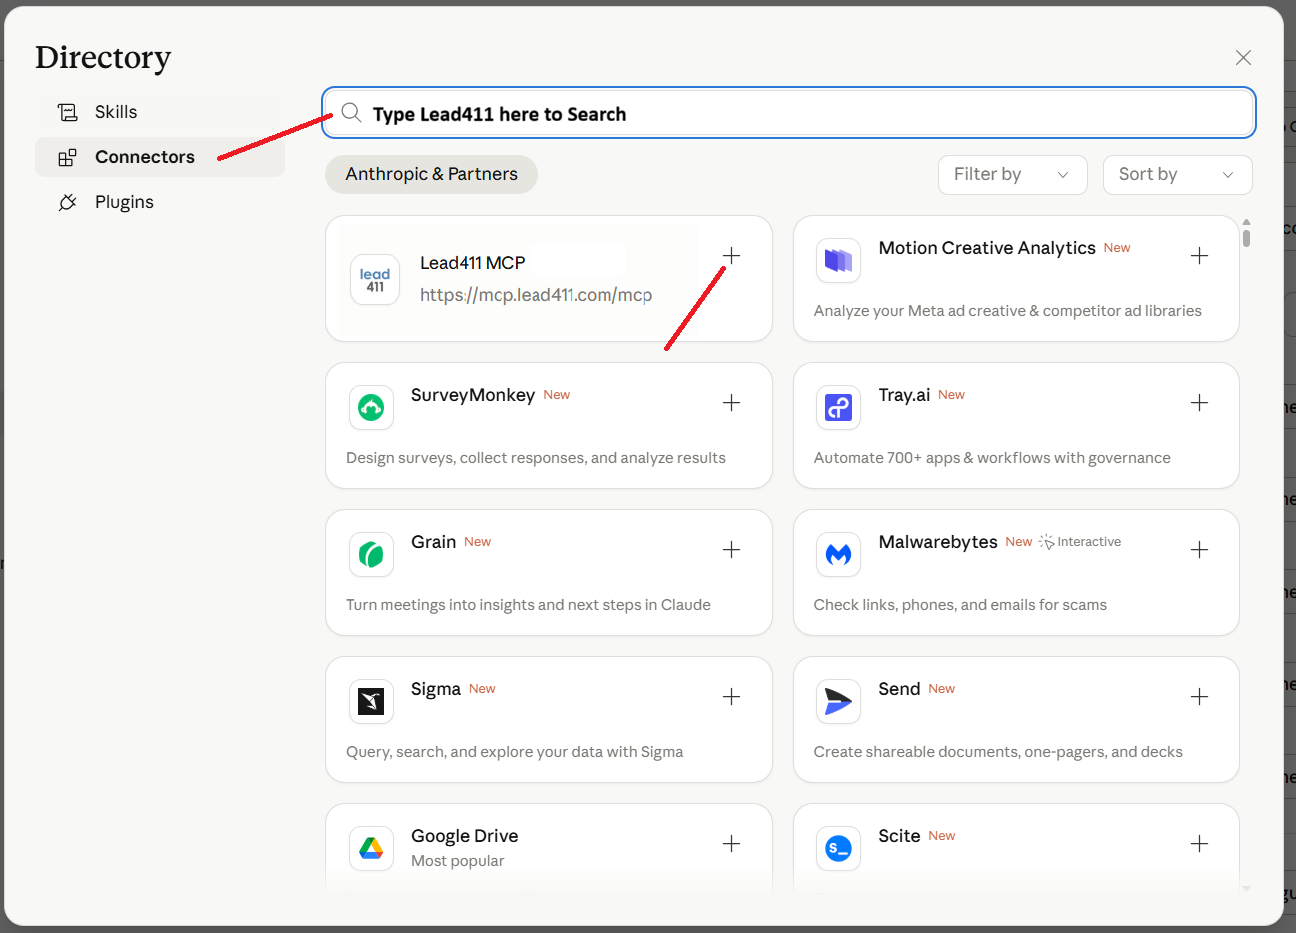Open the Malwarebytes card title
This screenshot has width=1296, height=933.
(938, 542)
